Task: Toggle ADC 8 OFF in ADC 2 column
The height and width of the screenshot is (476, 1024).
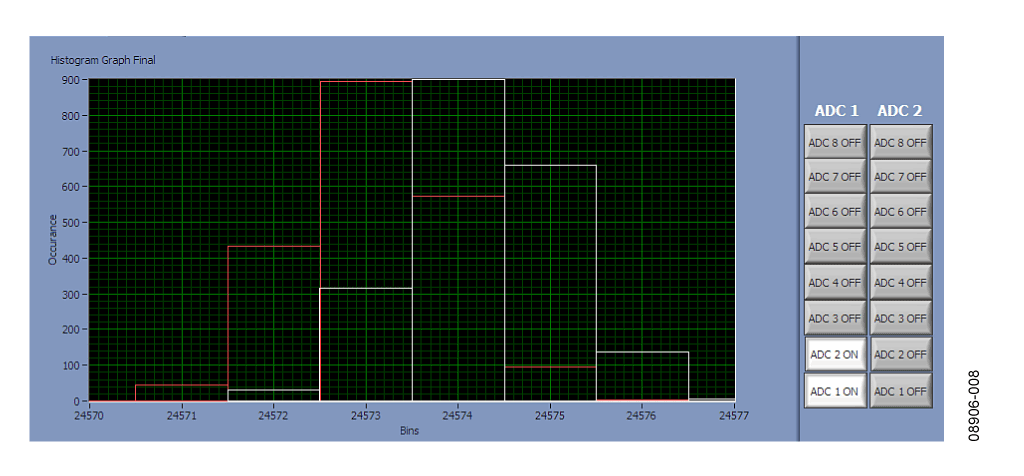Action: [x=901, y=142]
